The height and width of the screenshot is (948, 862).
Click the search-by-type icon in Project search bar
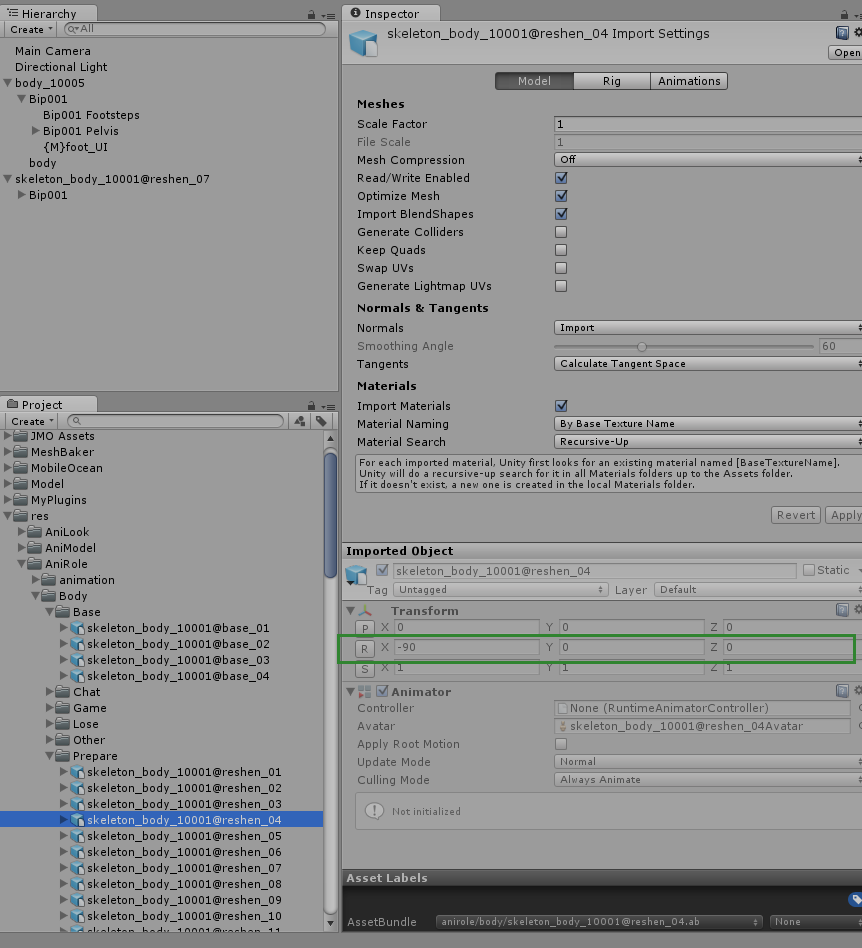[x=301, y=421]
